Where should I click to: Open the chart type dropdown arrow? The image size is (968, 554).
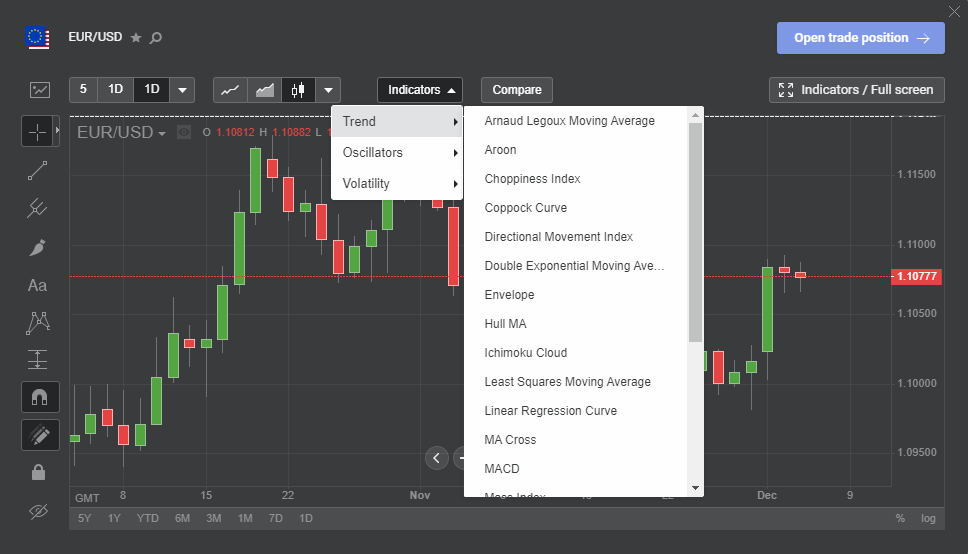click(x=328, y=90)
